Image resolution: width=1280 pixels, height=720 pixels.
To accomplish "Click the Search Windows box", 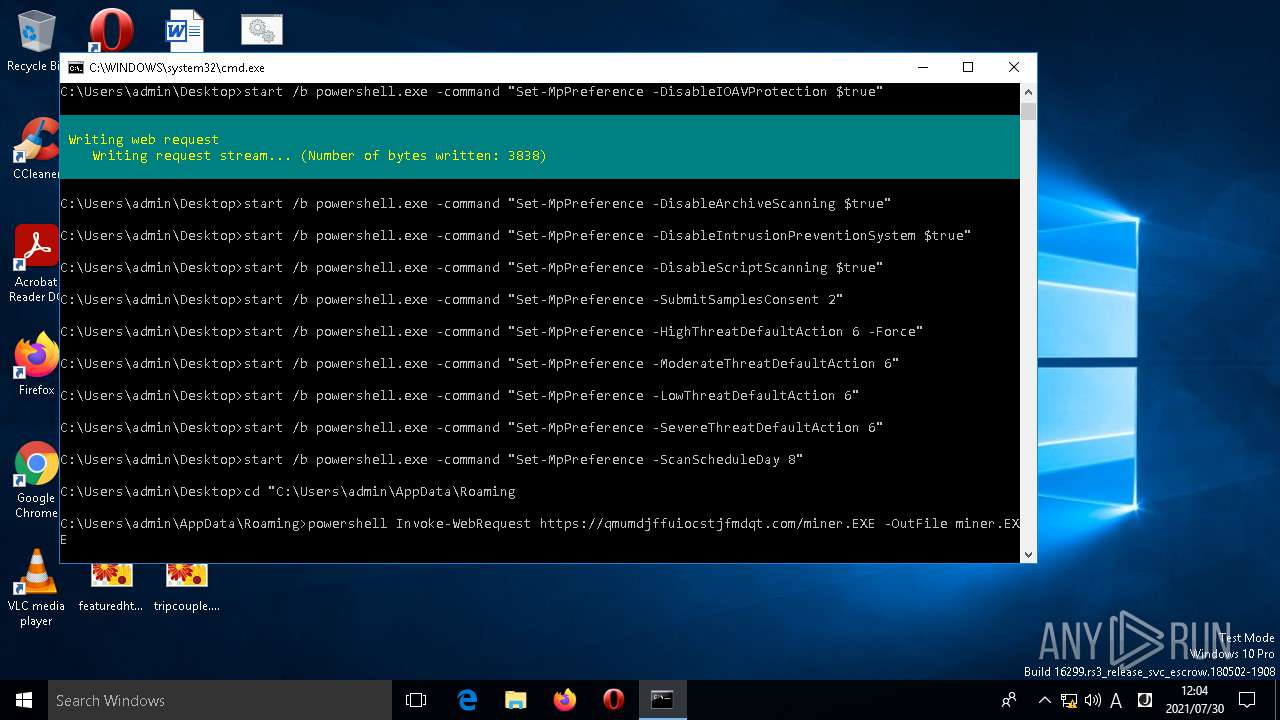I will [220, 700].
